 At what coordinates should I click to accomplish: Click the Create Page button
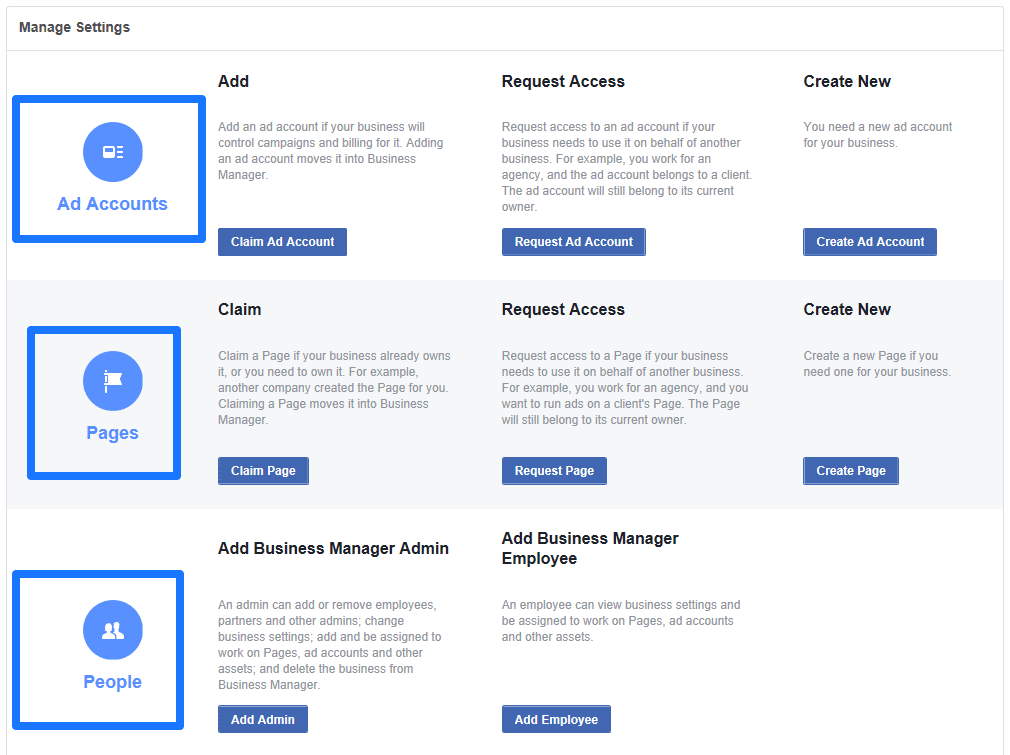pos(850,471)
